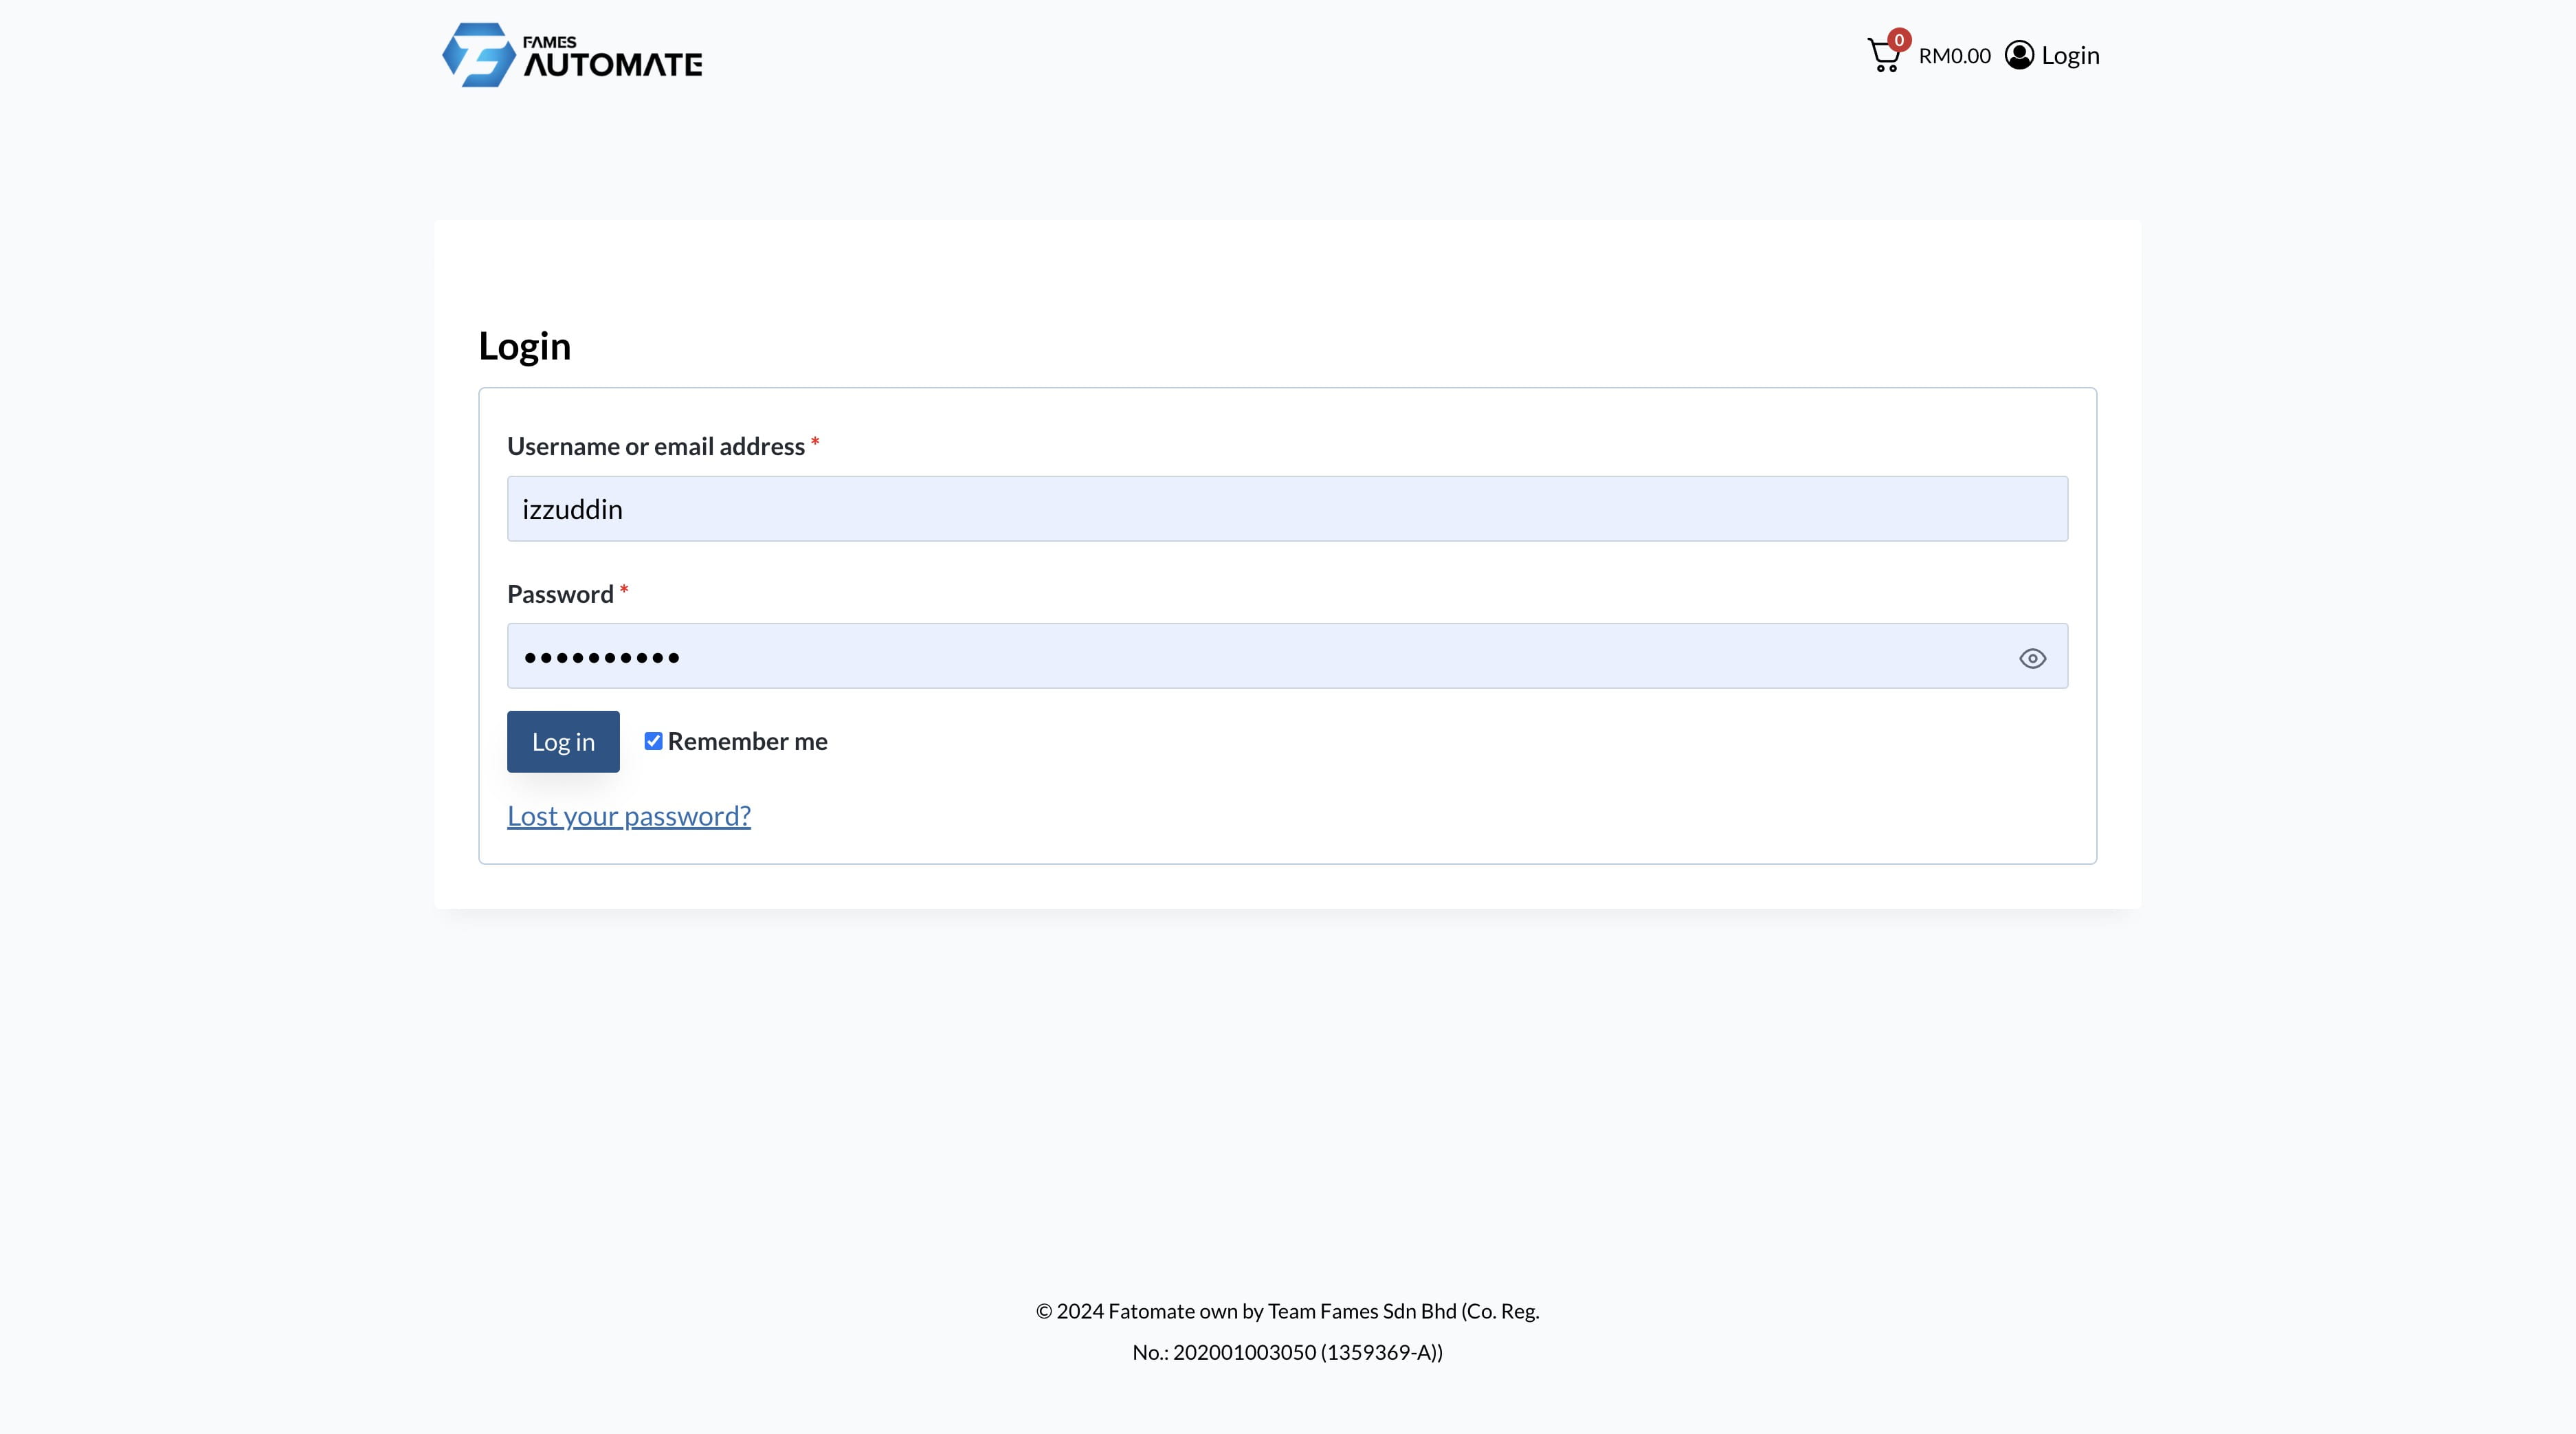Click the user account avatar icon
This screenshot has height=1434, width=2576.
[2019, 55]
